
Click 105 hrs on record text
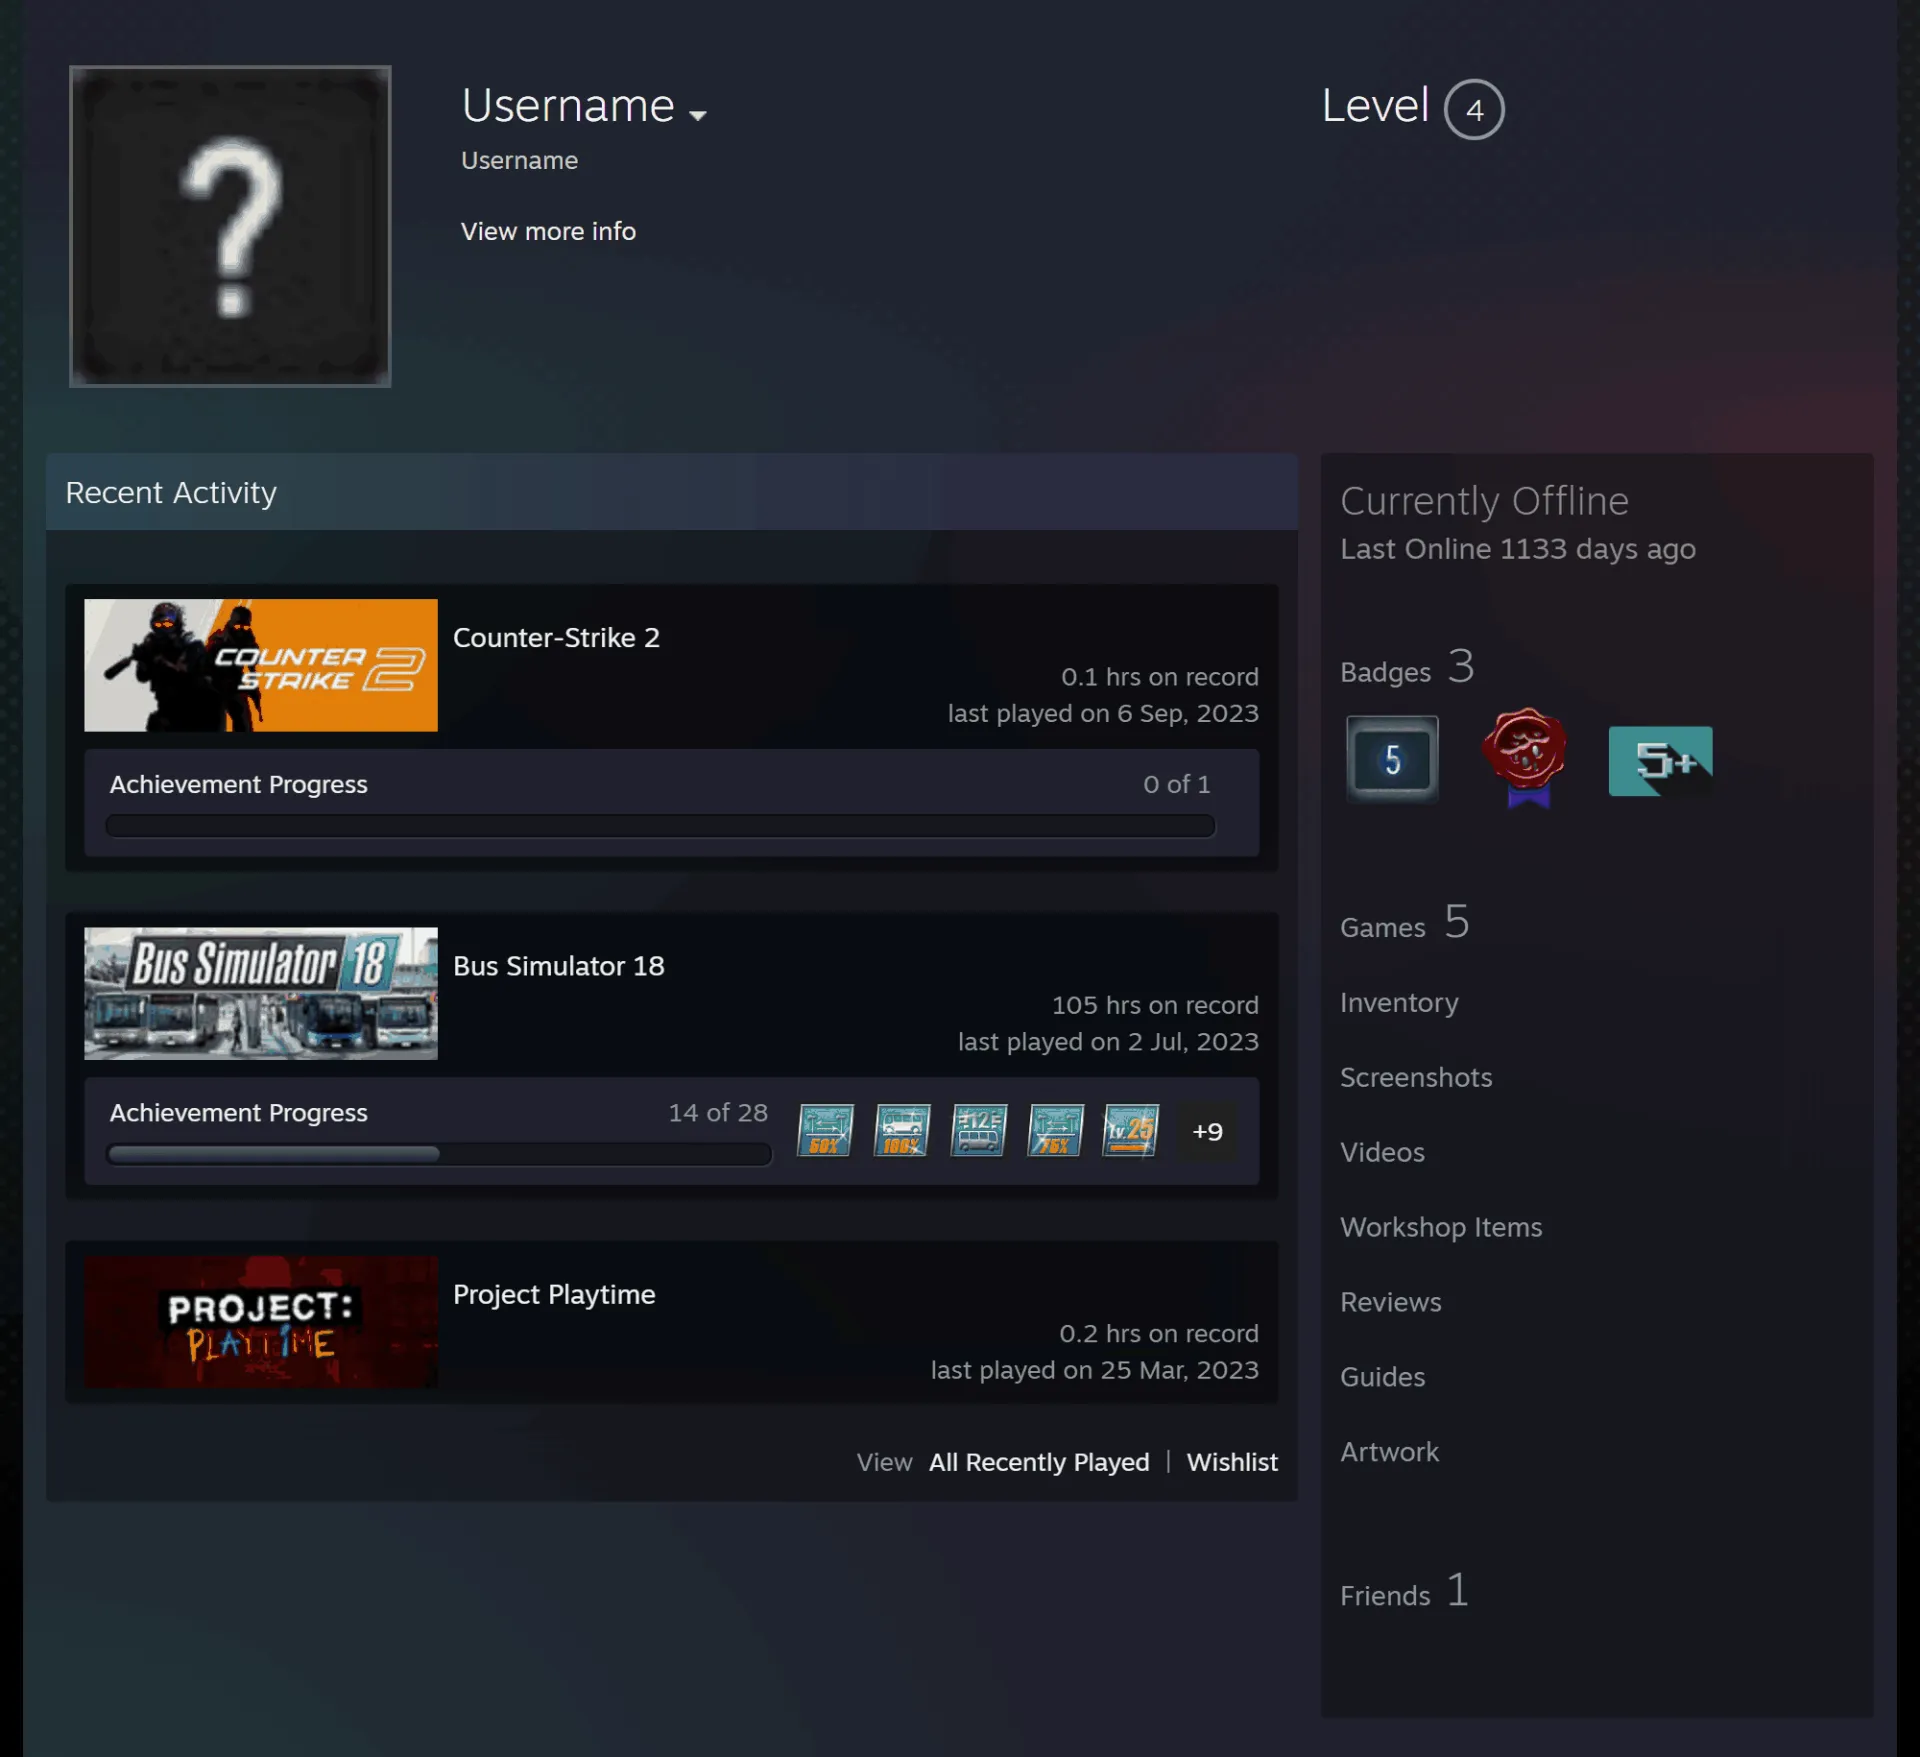1155,1005
